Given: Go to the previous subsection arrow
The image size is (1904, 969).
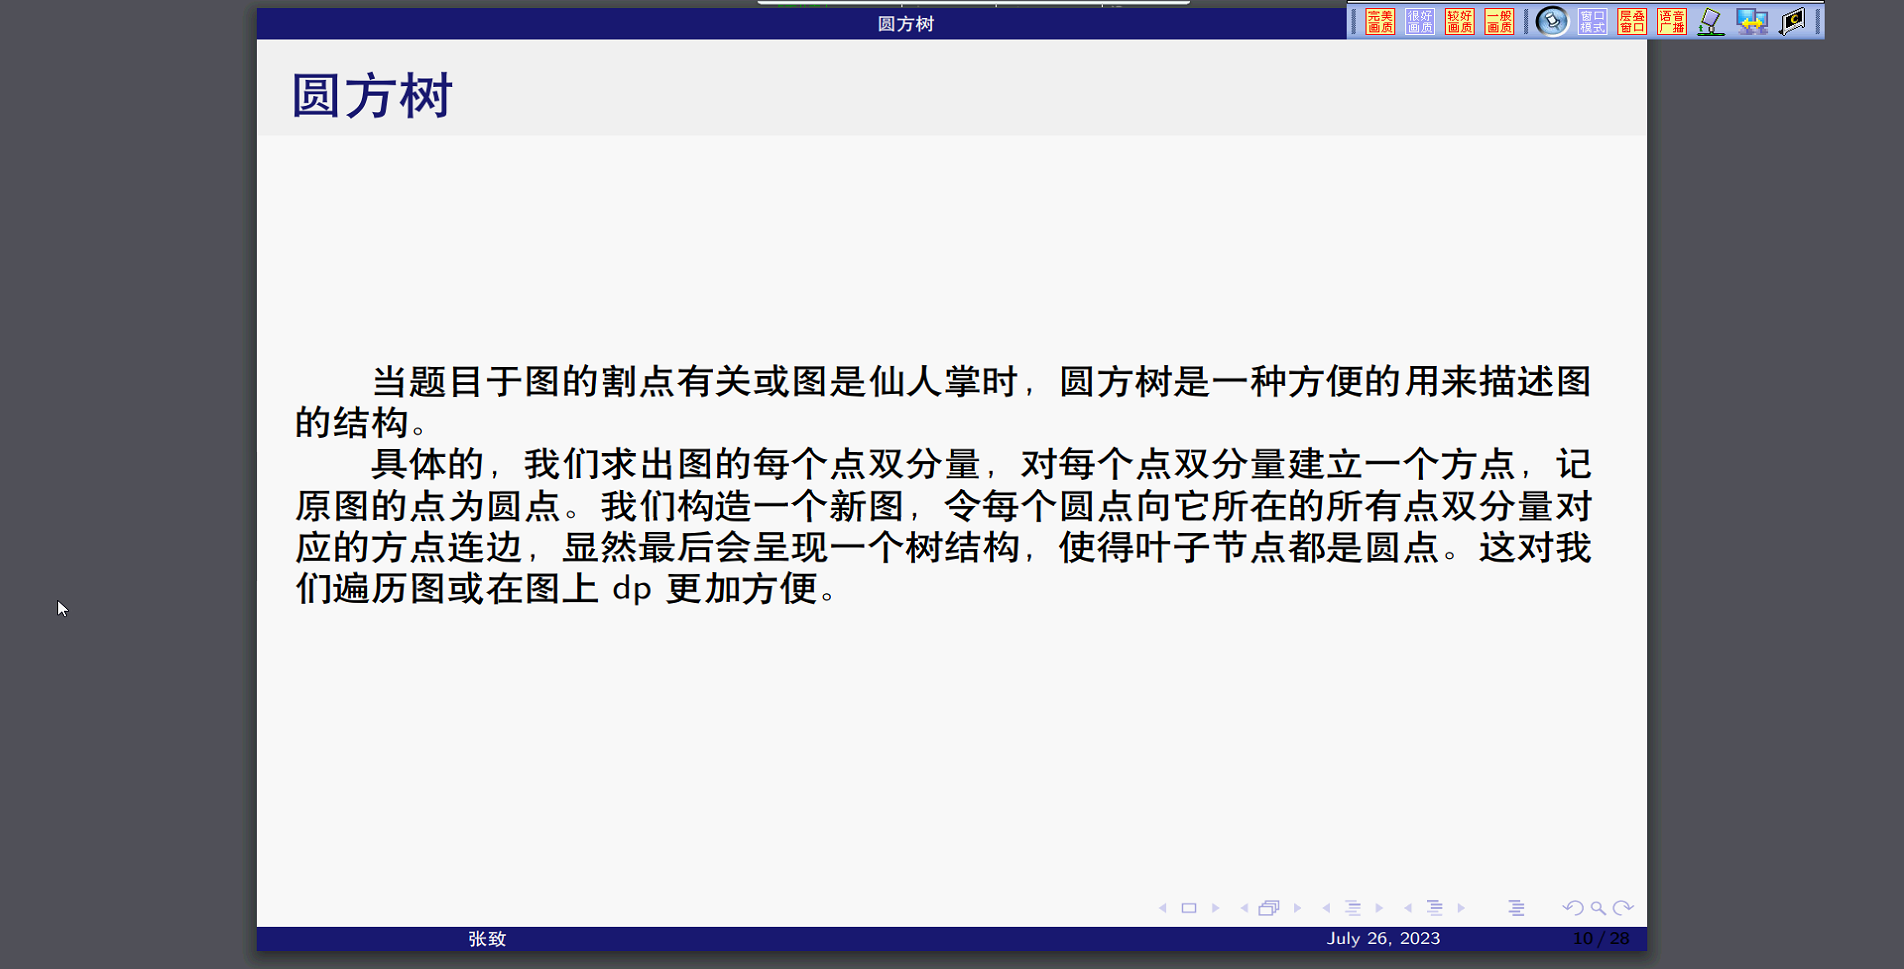Looking at the screenshot, I should click(1326, 908).
